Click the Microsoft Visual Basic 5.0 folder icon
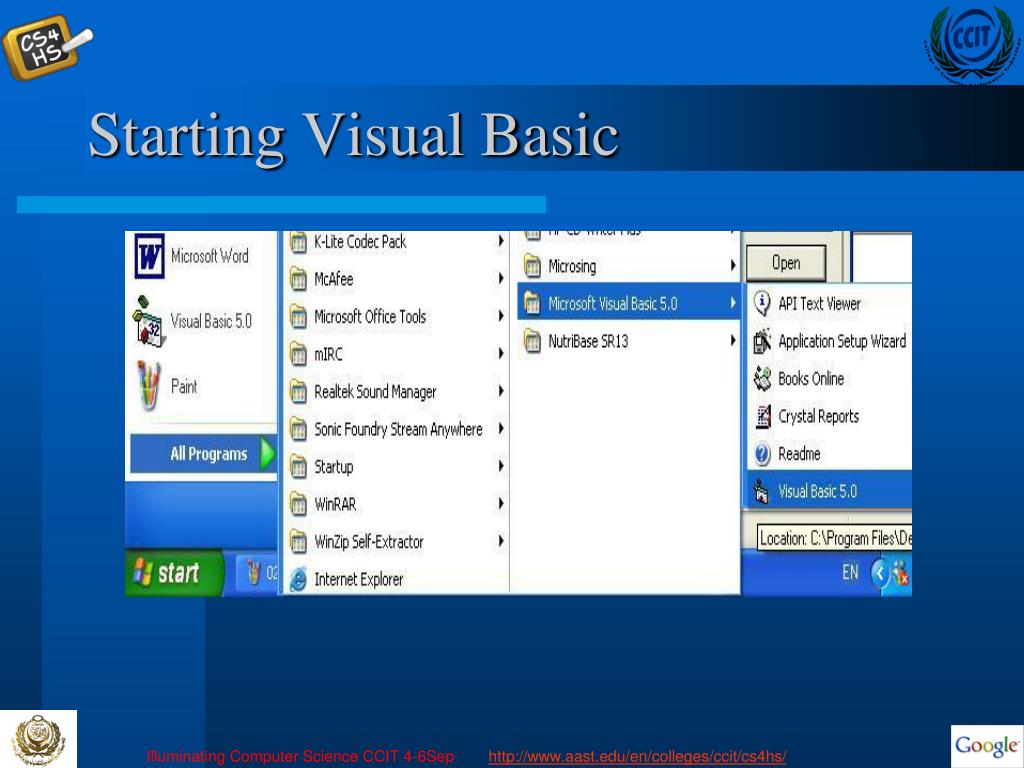Screen dimensions: 1024x768 pyautogui.click(x=532, y=303)
